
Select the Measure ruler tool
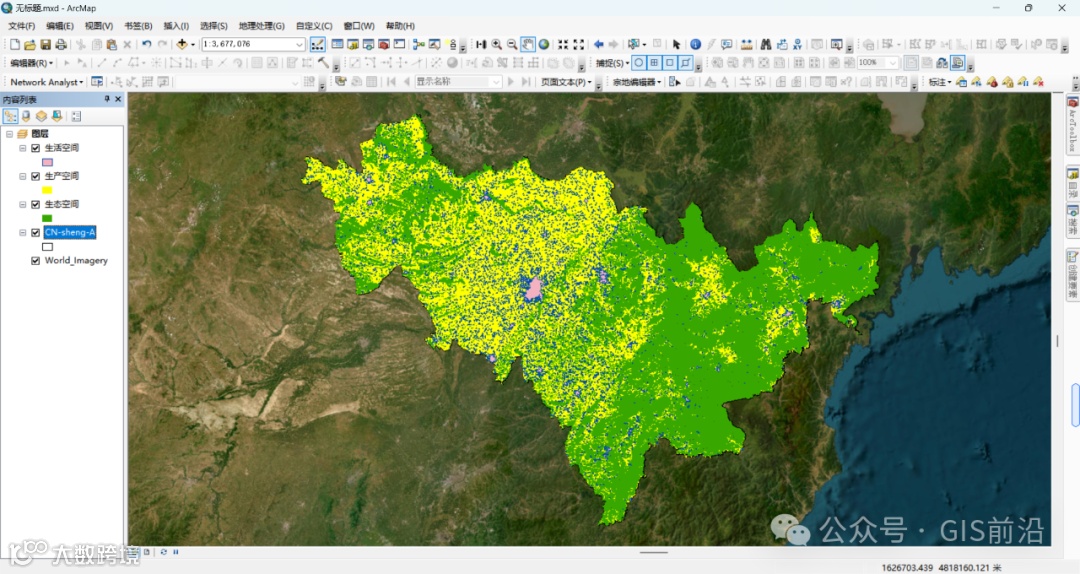[747, 44]
